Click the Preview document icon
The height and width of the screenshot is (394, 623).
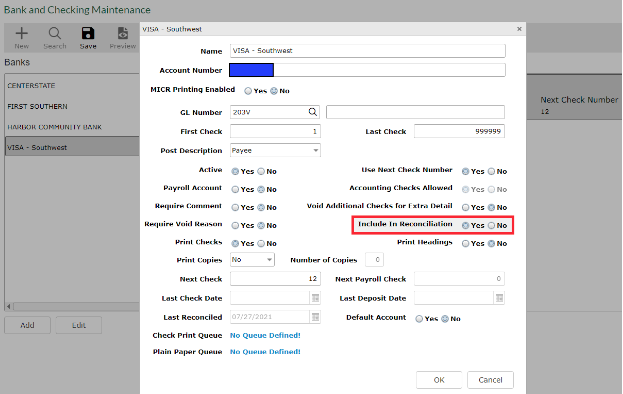point(123,33)
